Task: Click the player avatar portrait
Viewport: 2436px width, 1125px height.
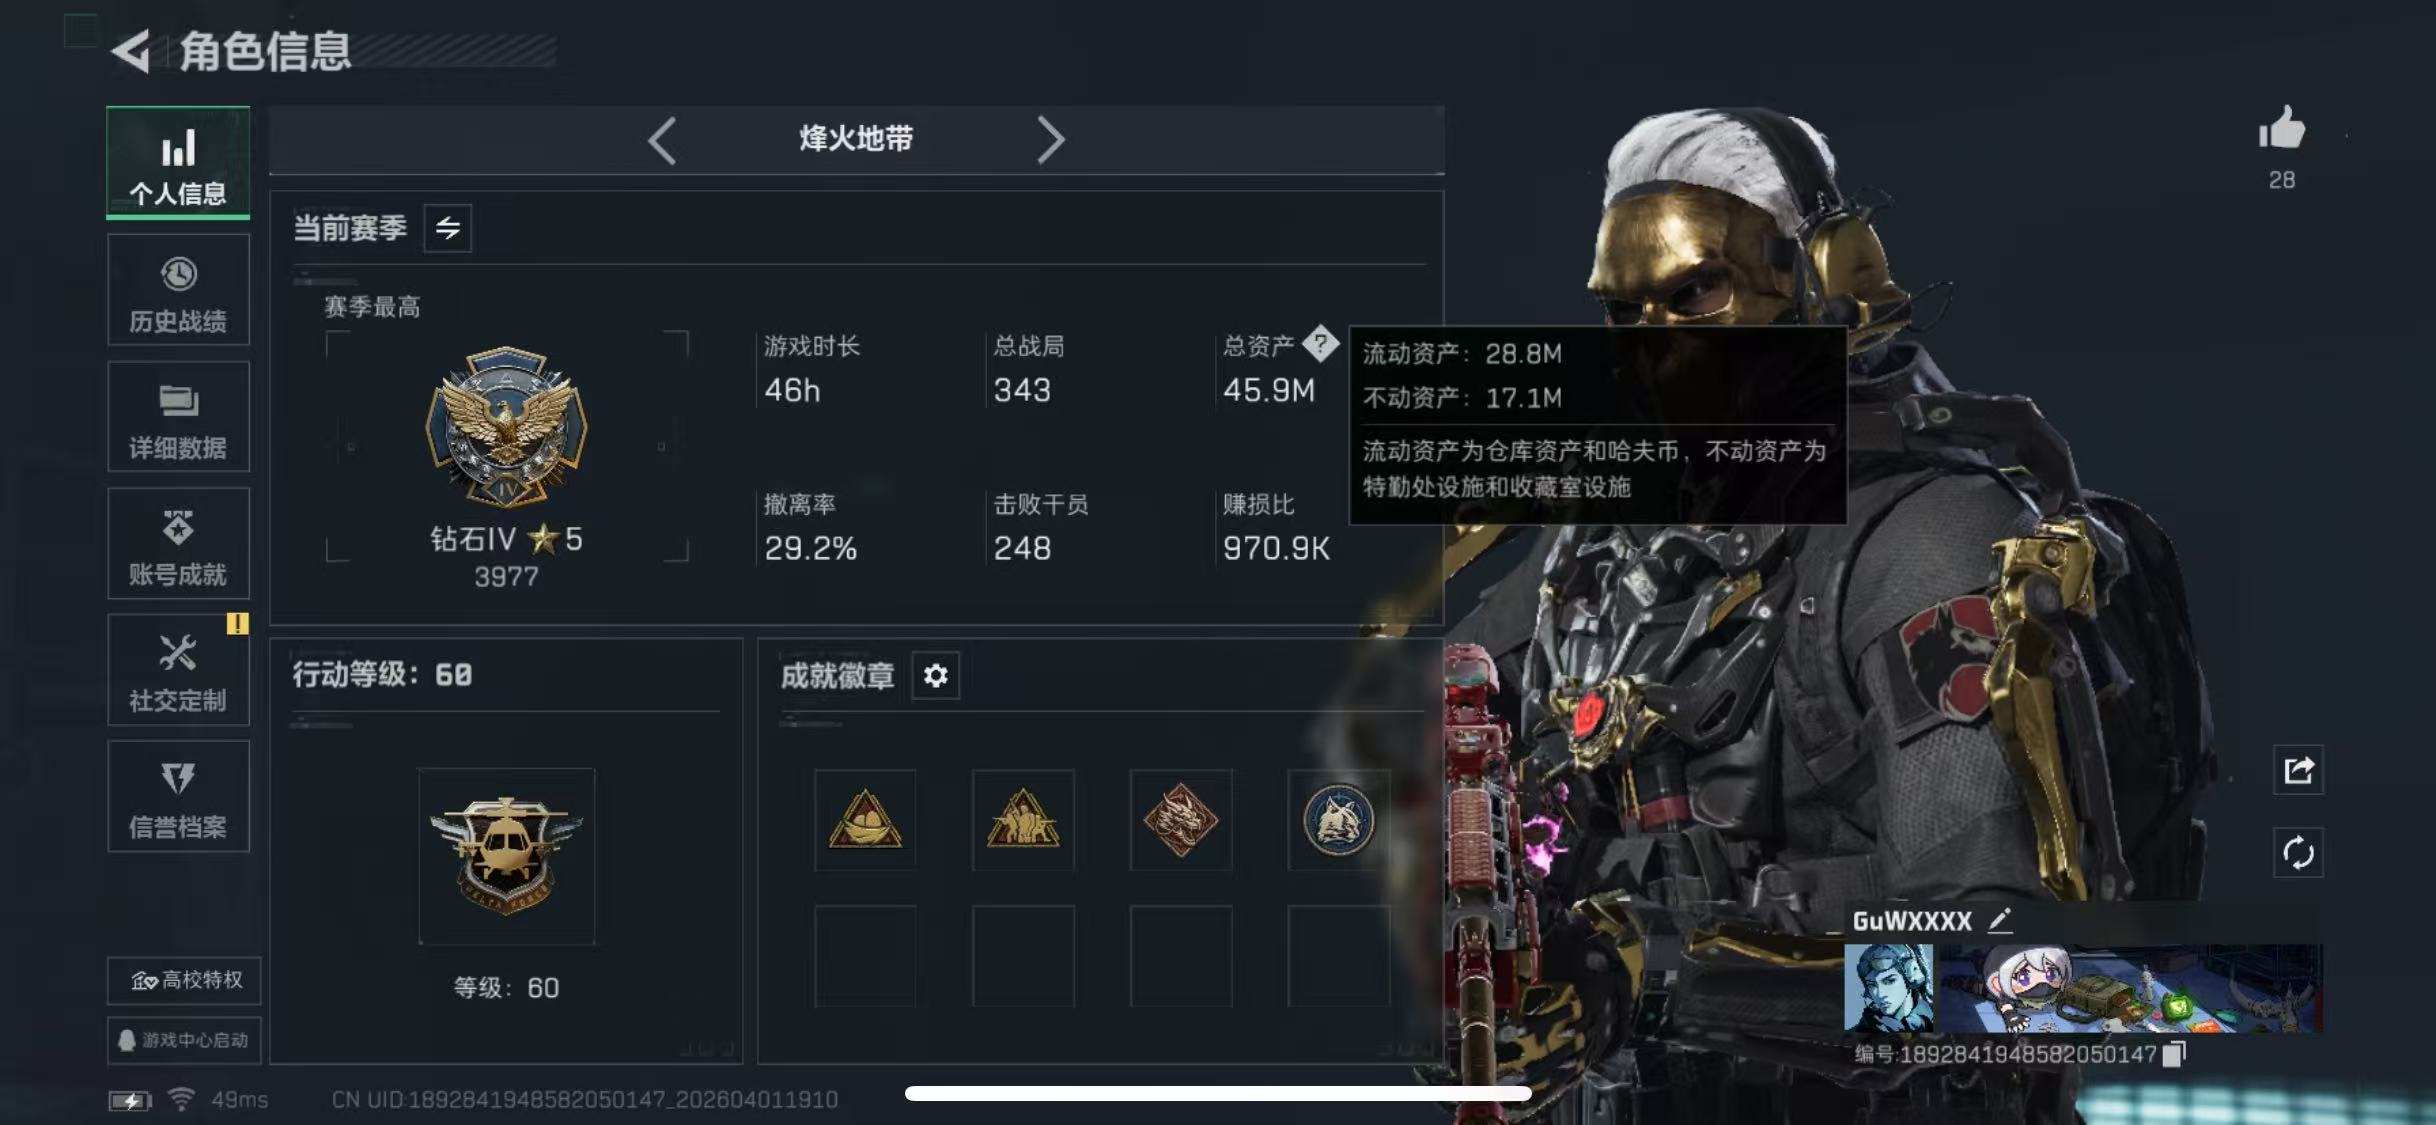Action: pyautogui.click(x=1888, y=988)
